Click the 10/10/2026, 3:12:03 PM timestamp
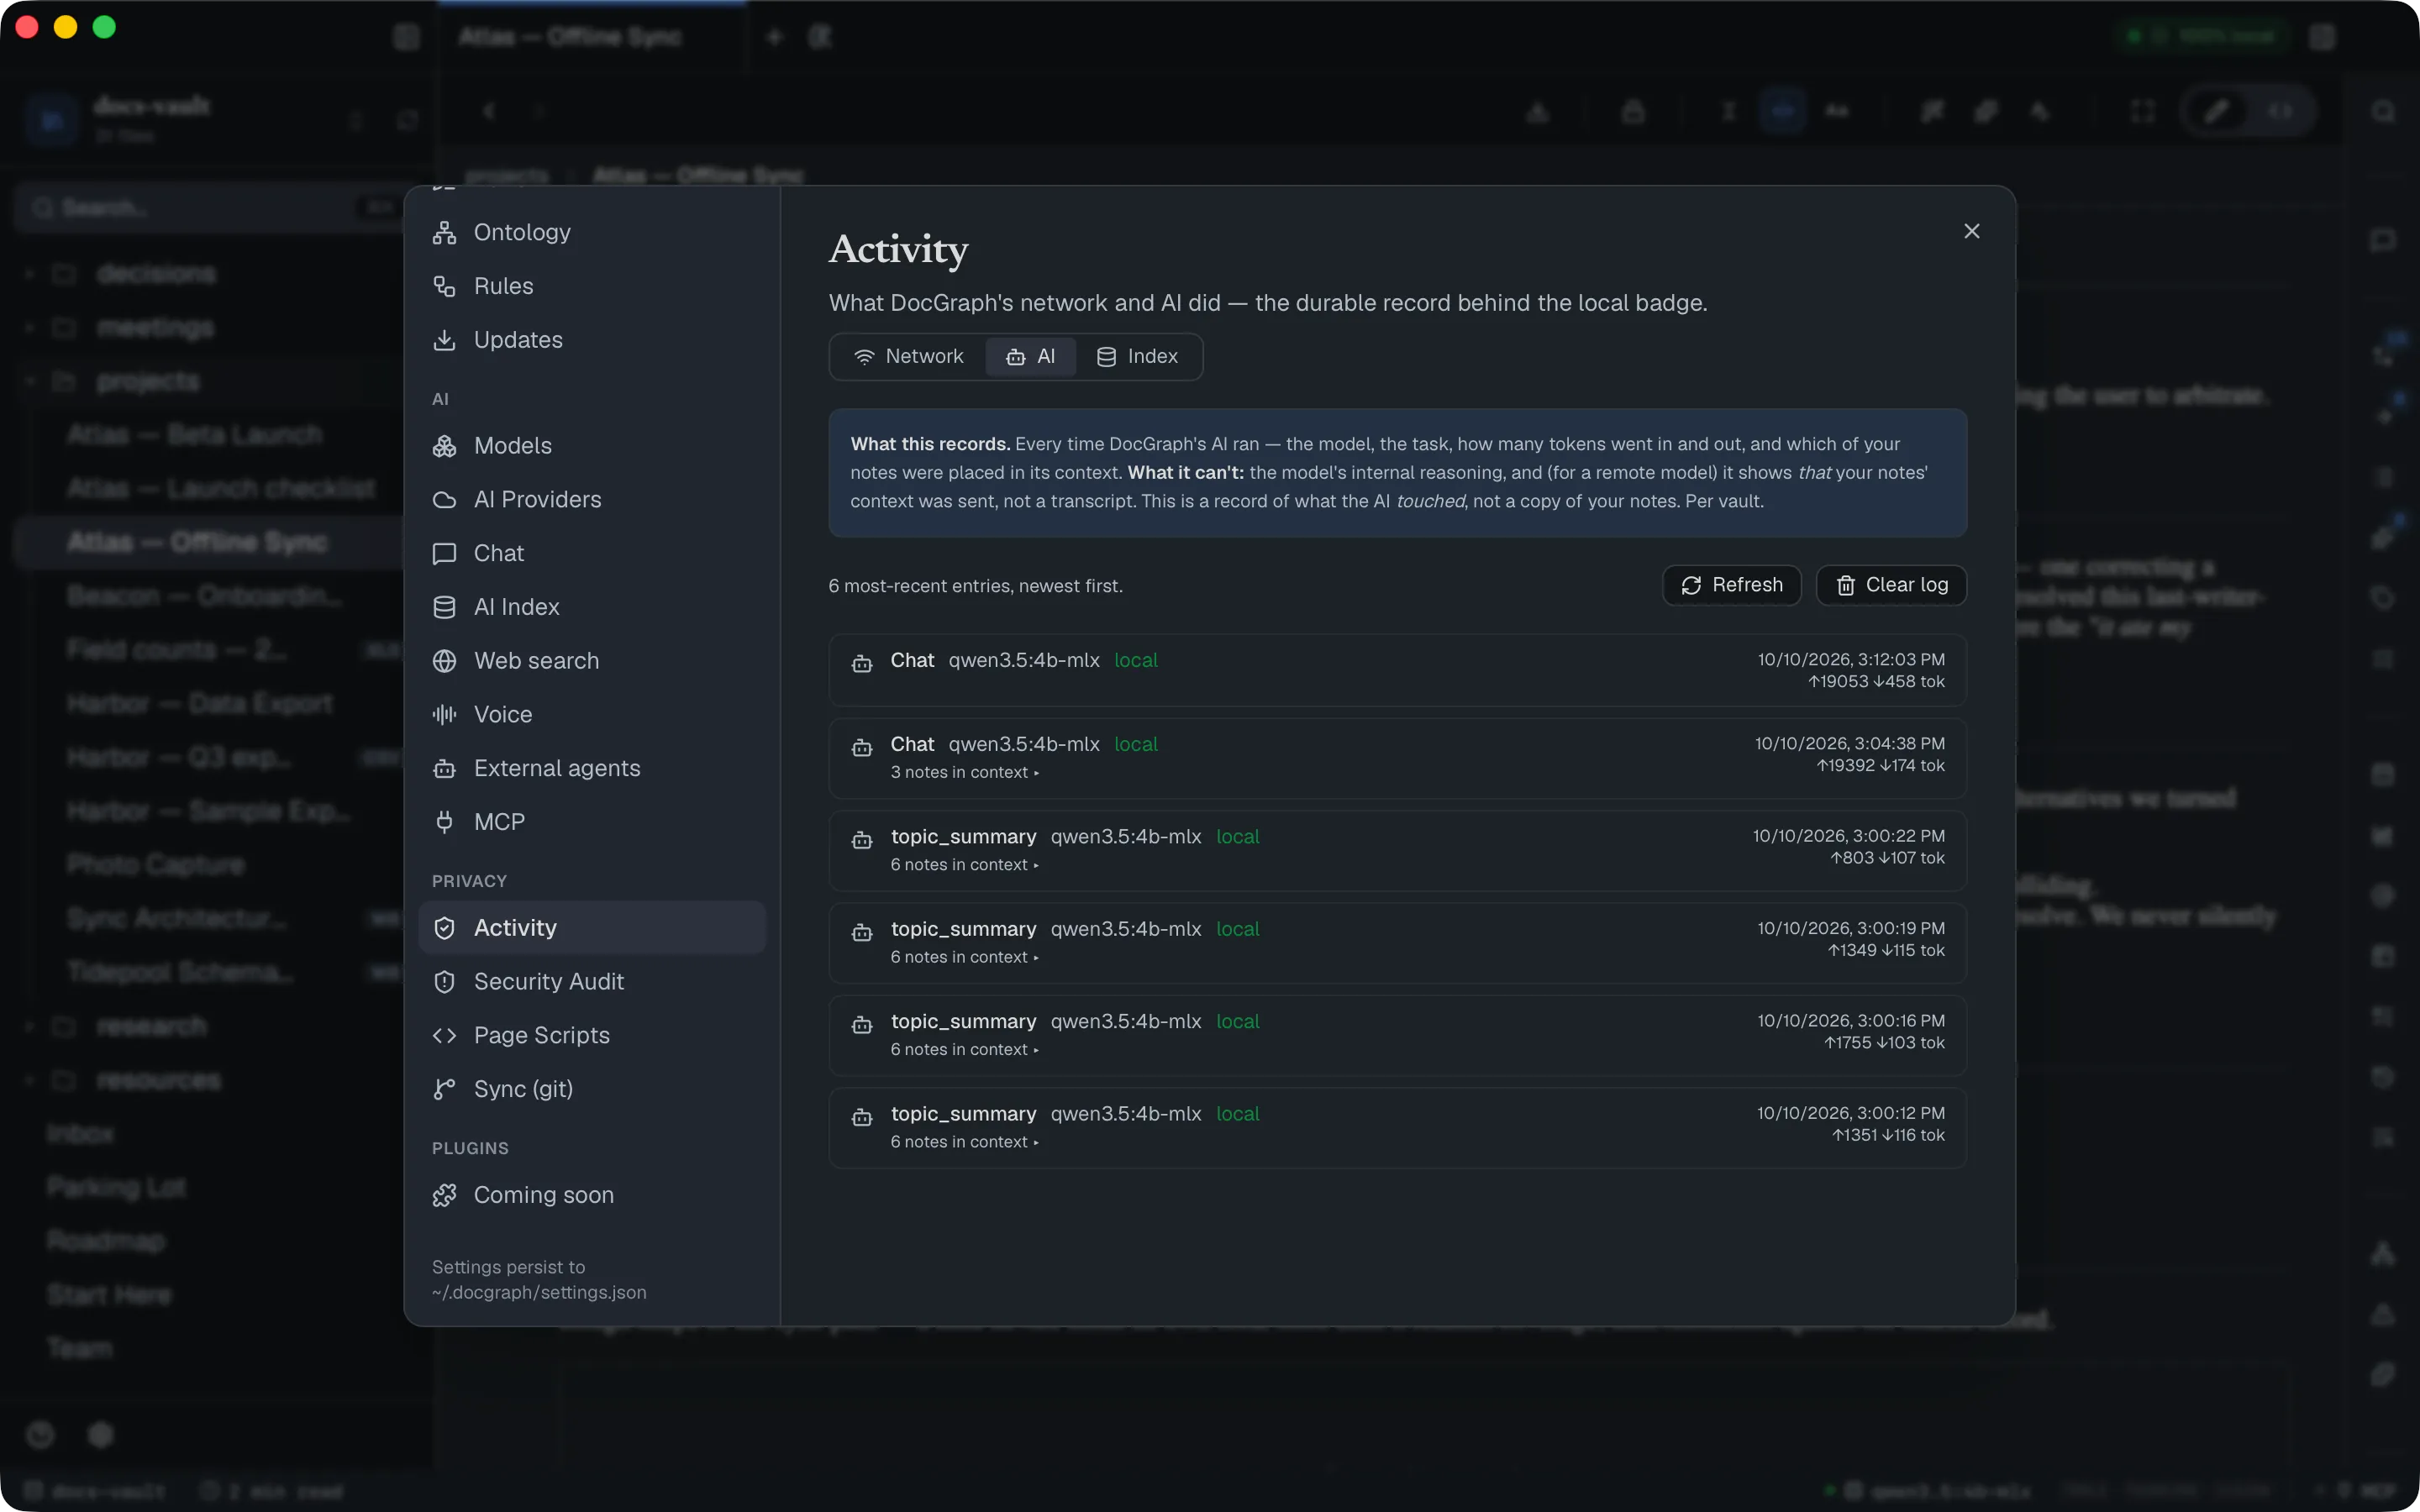 pyautogui.click(x=1851, y=660)
